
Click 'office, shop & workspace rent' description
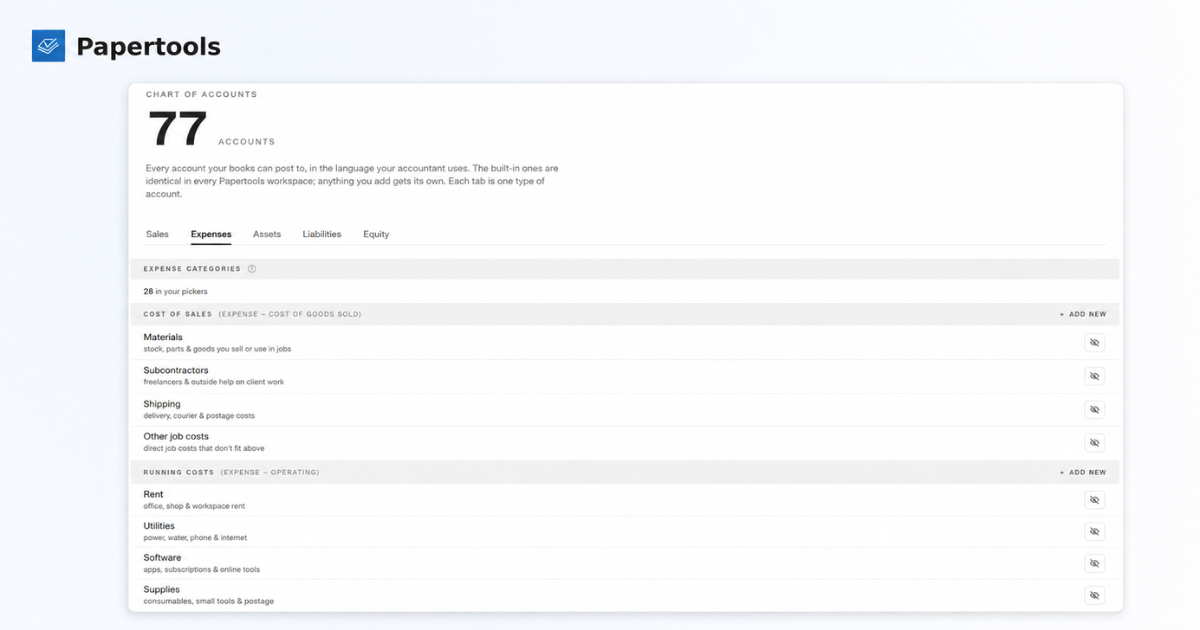194,506
